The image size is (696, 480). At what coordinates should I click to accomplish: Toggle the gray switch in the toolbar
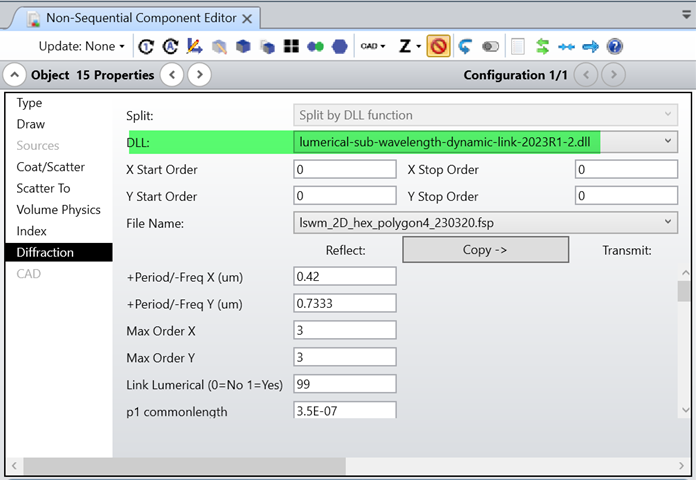tap(490, 46)
